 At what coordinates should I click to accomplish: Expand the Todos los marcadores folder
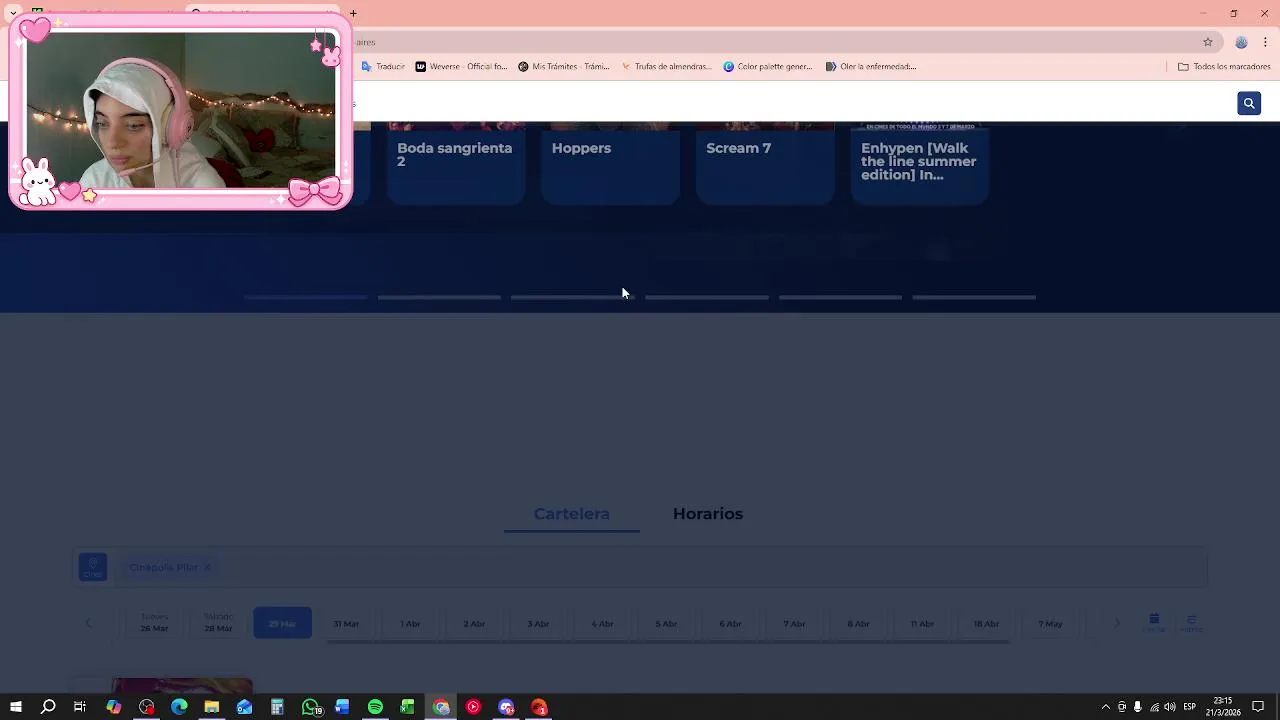(1224, 67)
